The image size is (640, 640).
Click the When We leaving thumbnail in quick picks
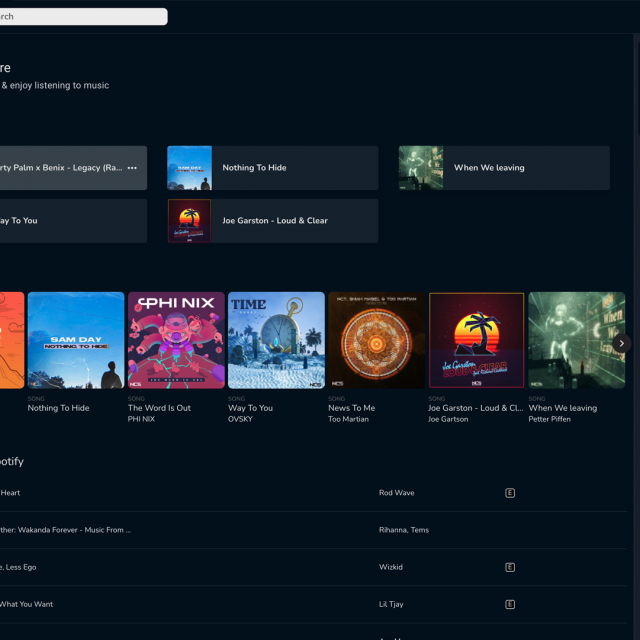click(421, 168)
